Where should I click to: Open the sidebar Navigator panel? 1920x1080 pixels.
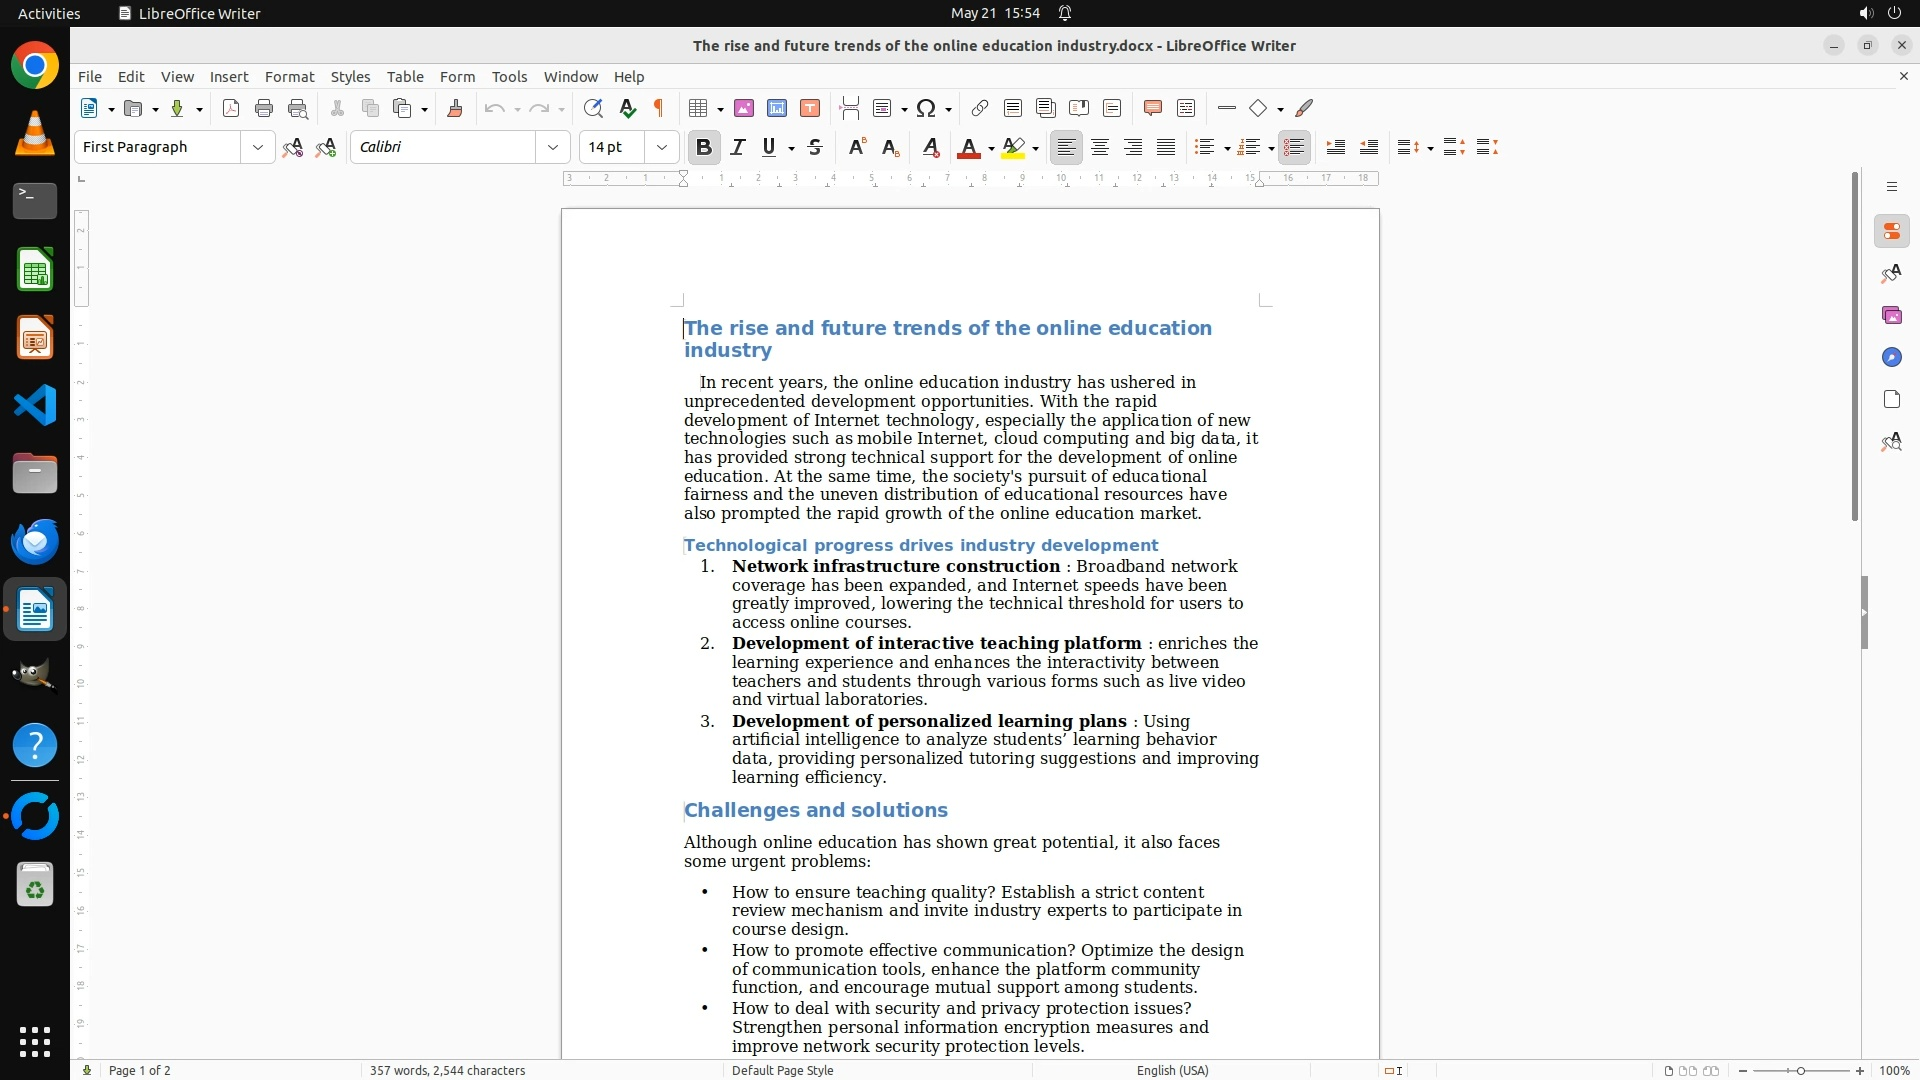coord(1891,357)
